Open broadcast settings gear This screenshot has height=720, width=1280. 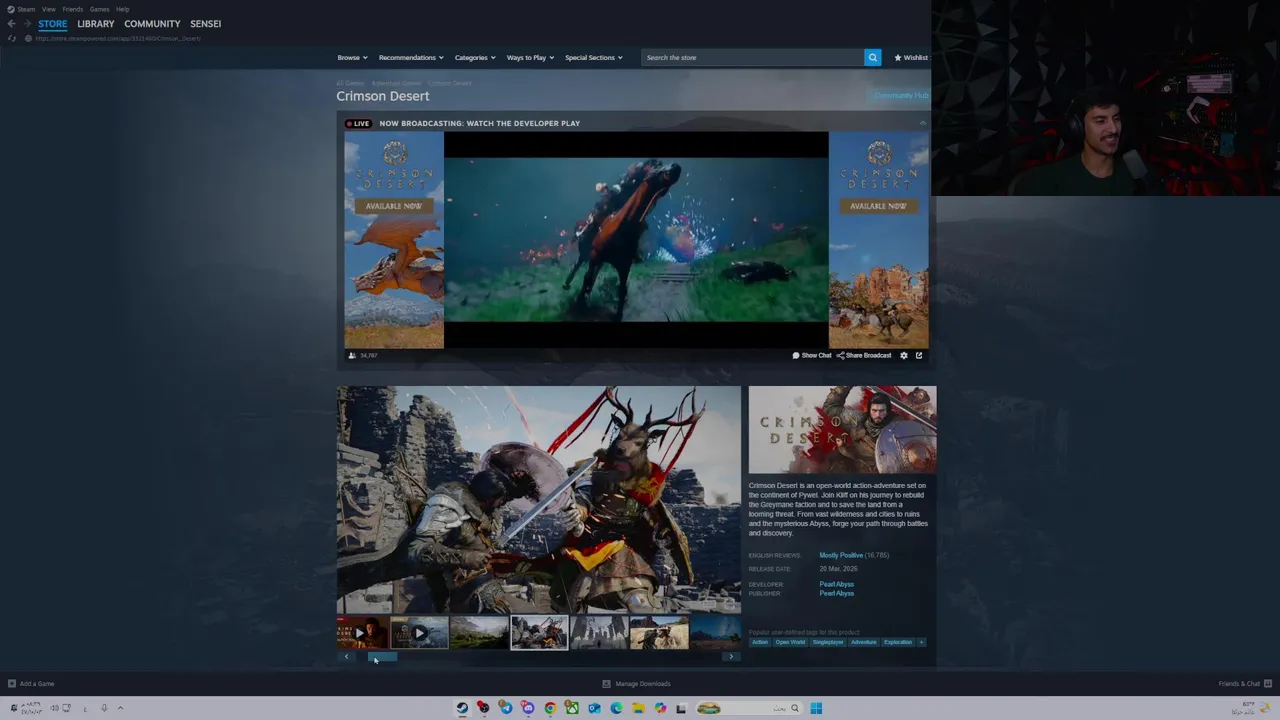coord(904,355)
